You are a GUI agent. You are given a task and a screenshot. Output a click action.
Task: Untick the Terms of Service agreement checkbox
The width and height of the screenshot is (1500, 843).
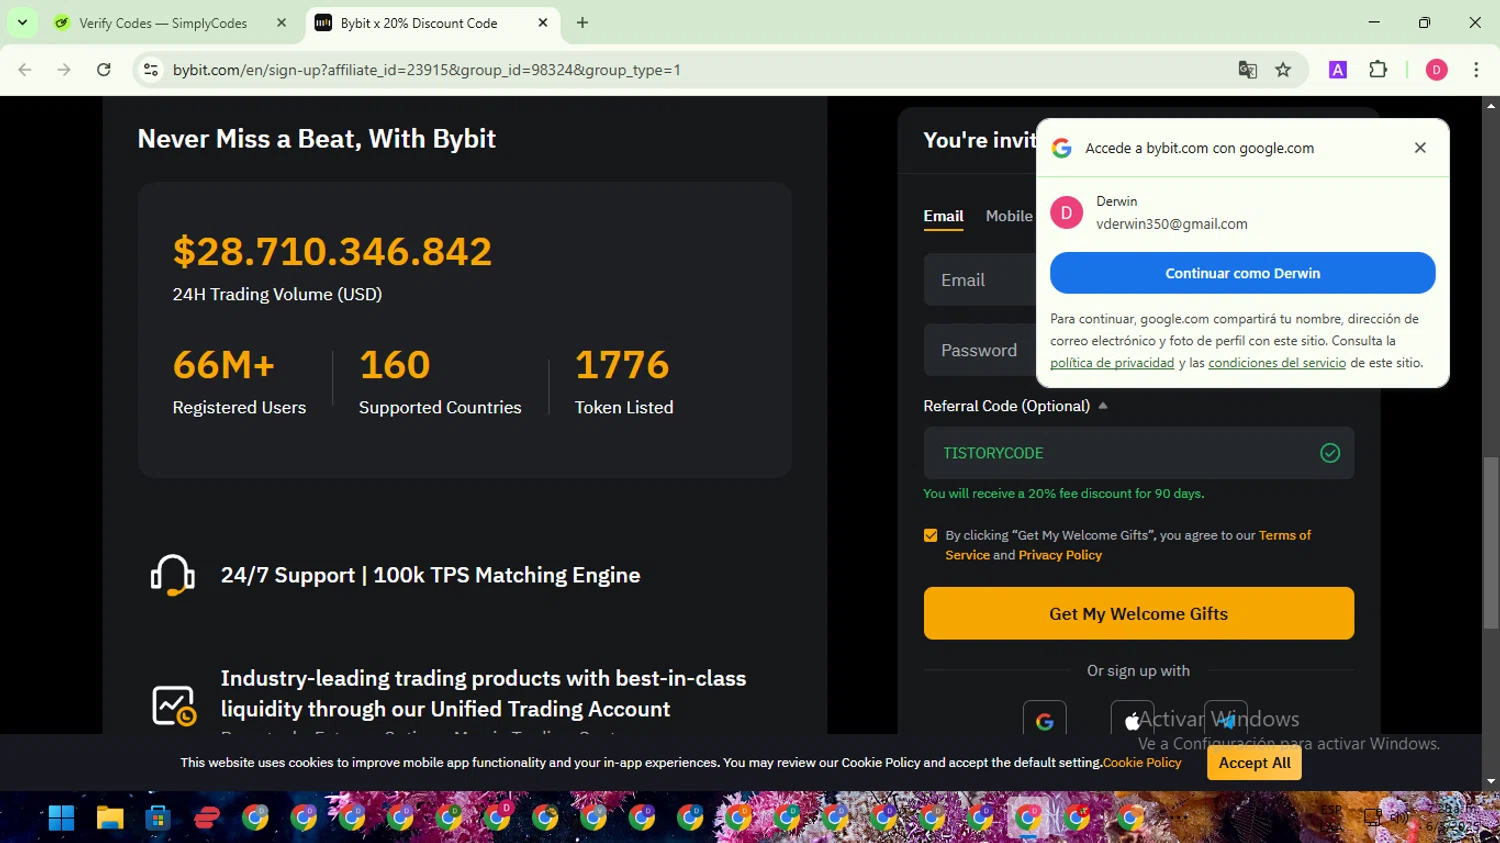tap(931, 536)
